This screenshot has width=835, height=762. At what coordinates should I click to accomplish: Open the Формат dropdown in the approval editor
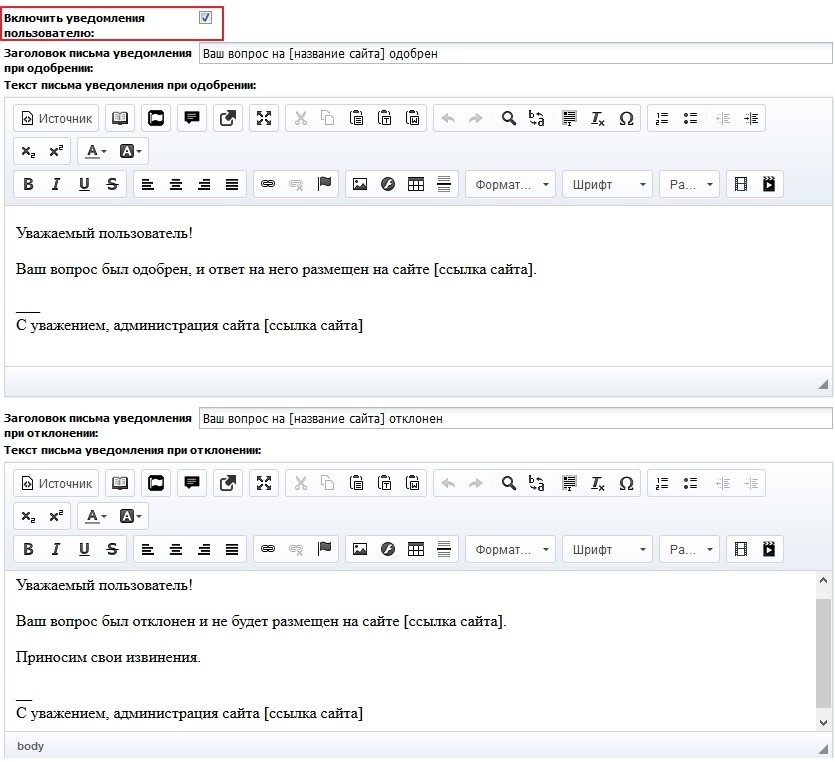[511, 184]
